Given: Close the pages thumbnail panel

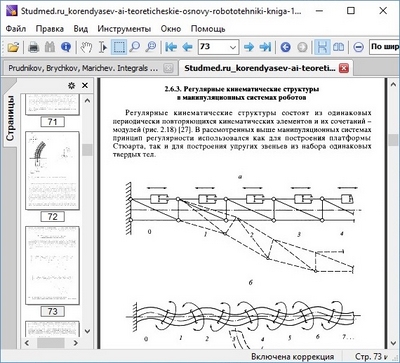Looking at the screenshot, I should pyautogui.click(x=85, y=86).
